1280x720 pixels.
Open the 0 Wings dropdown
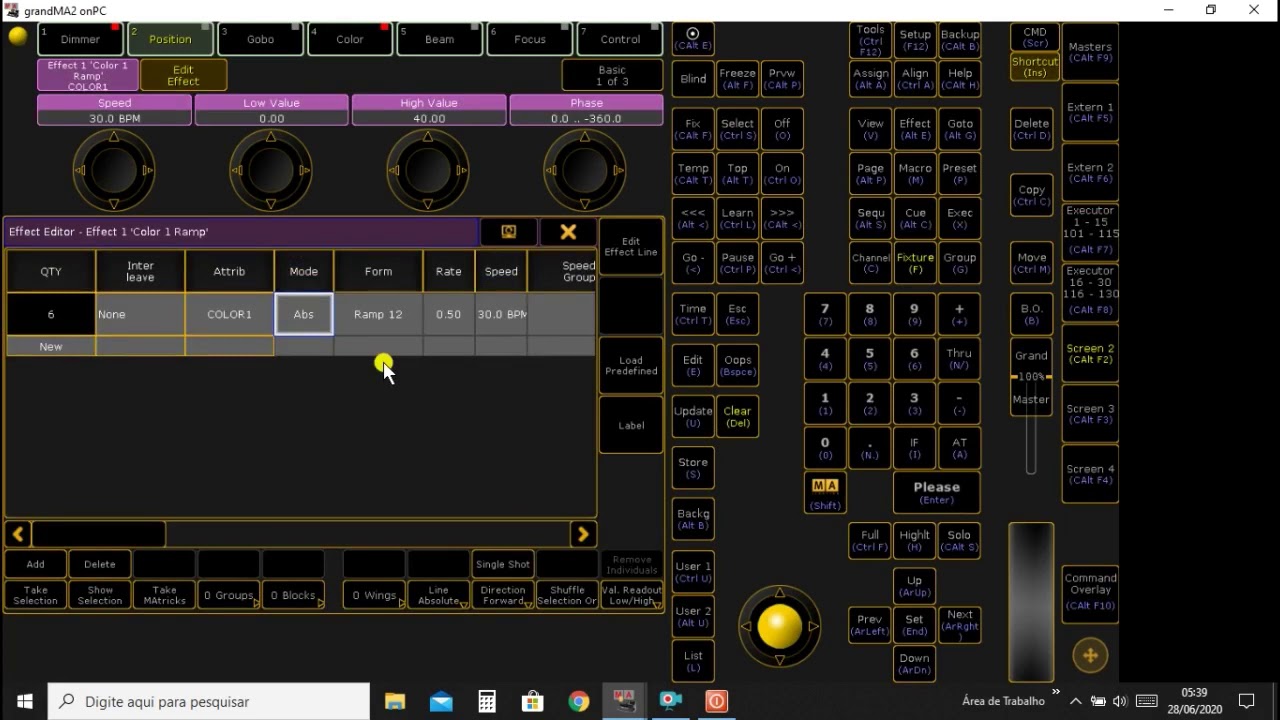[374, 595]
